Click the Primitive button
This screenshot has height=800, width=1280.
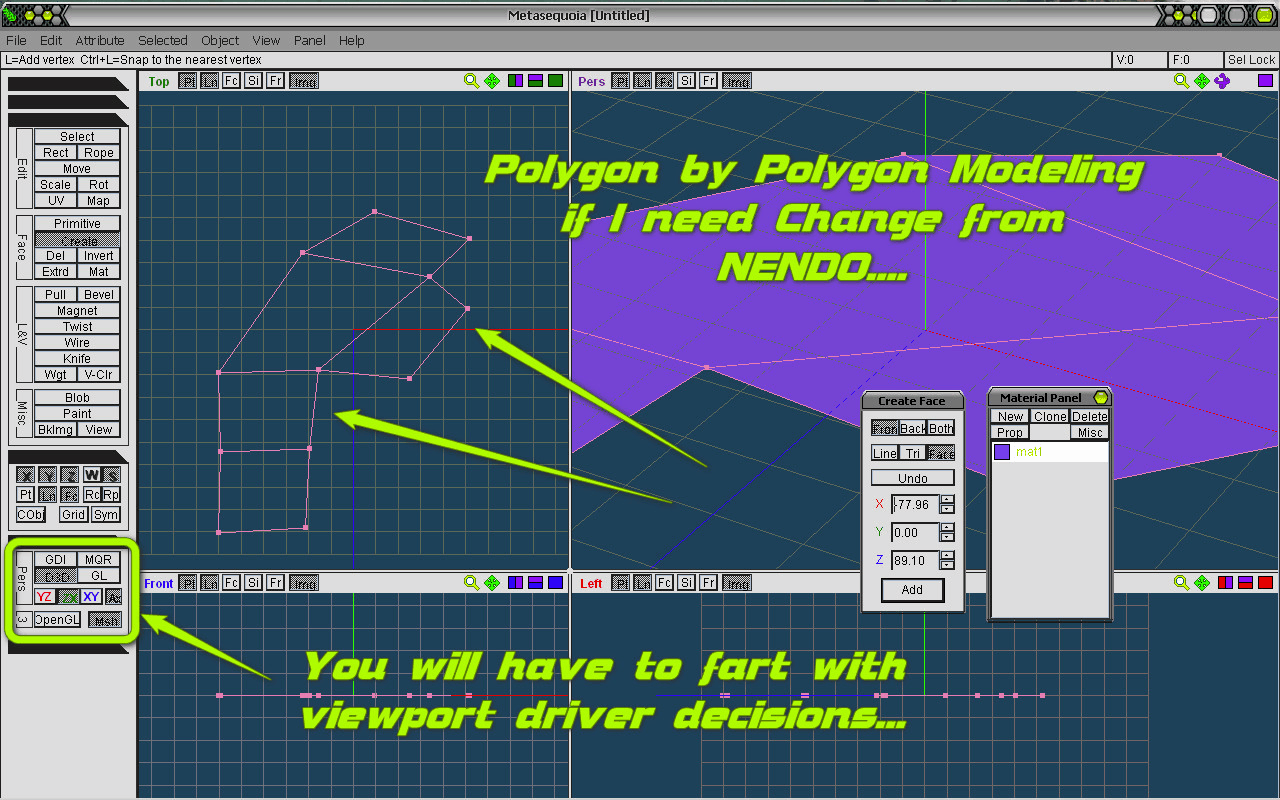pos(77,223)
